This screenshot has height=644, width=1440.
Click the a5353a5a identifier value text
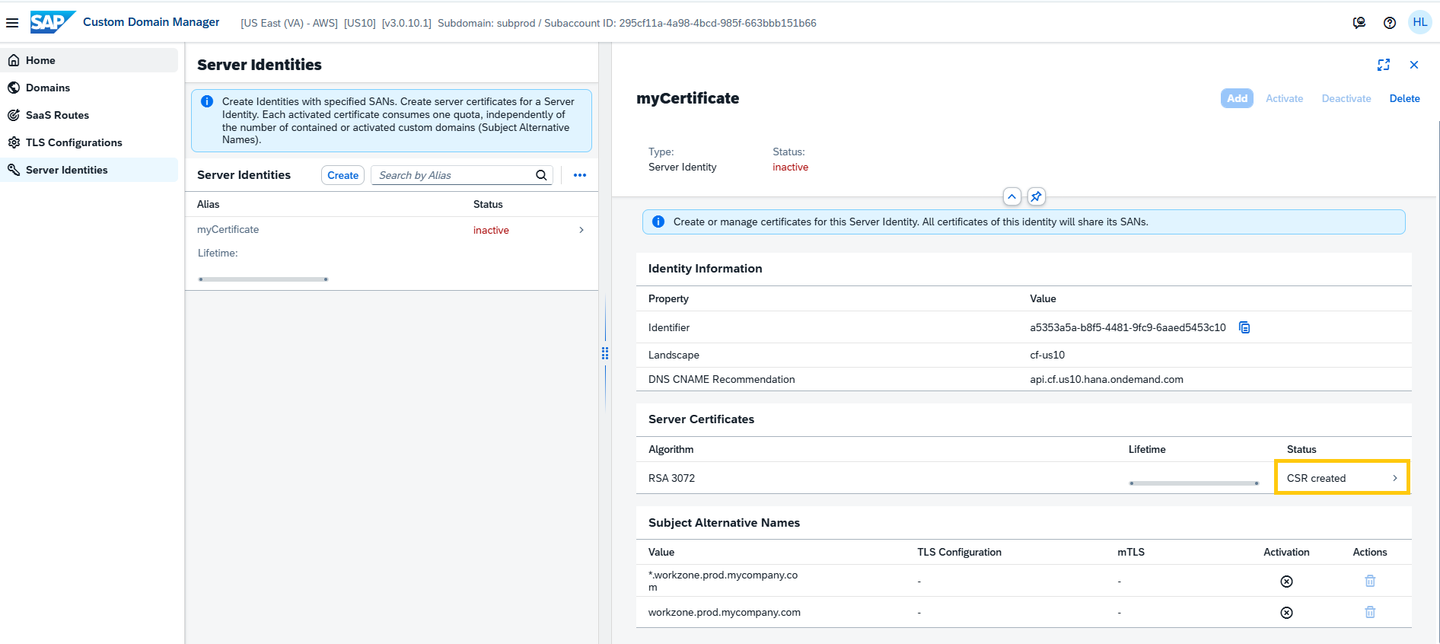click(1128, 327)
